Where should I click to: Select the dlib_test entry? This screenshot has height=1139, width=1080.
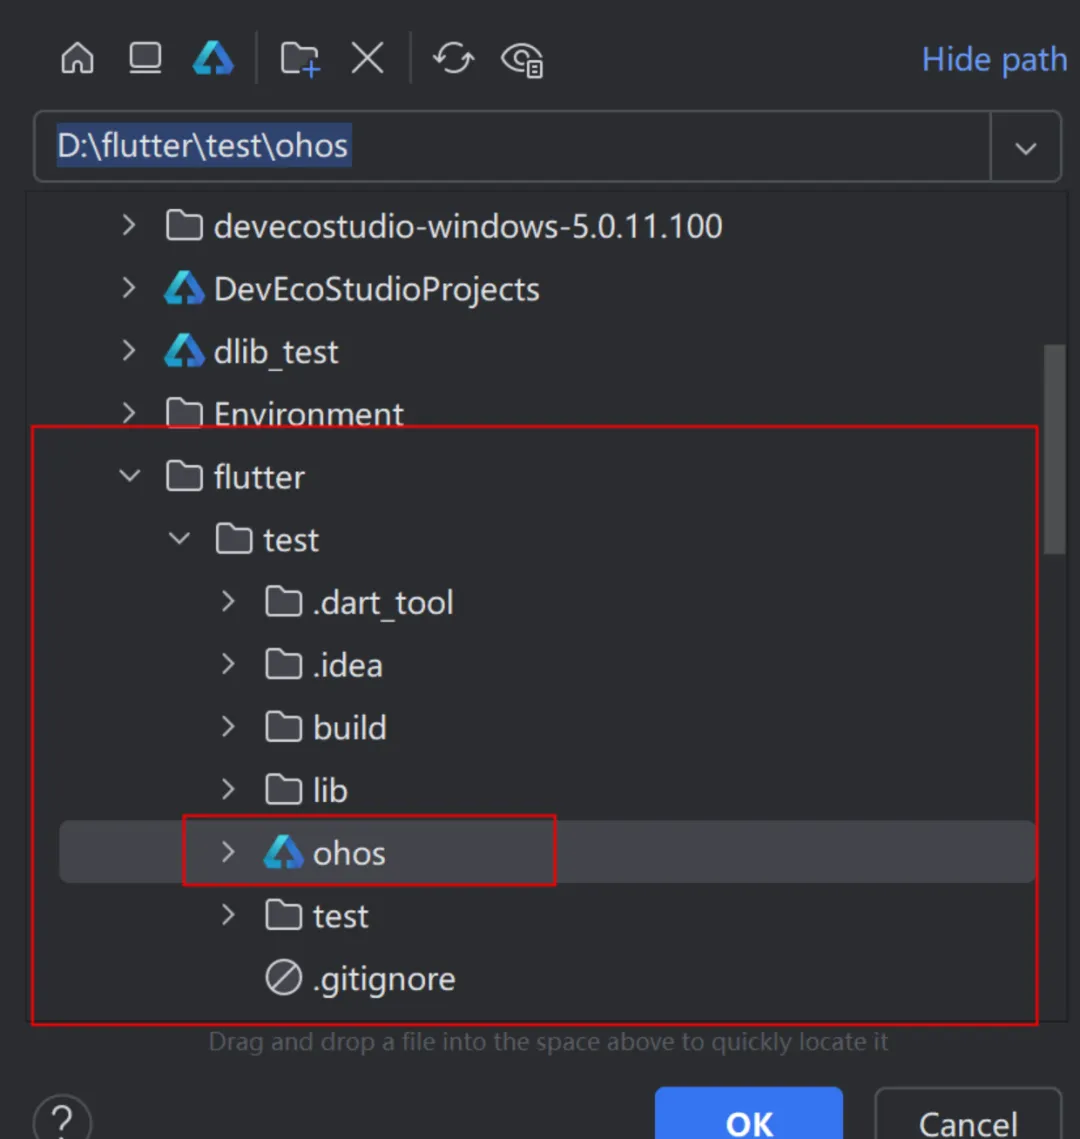click(276, 352)
